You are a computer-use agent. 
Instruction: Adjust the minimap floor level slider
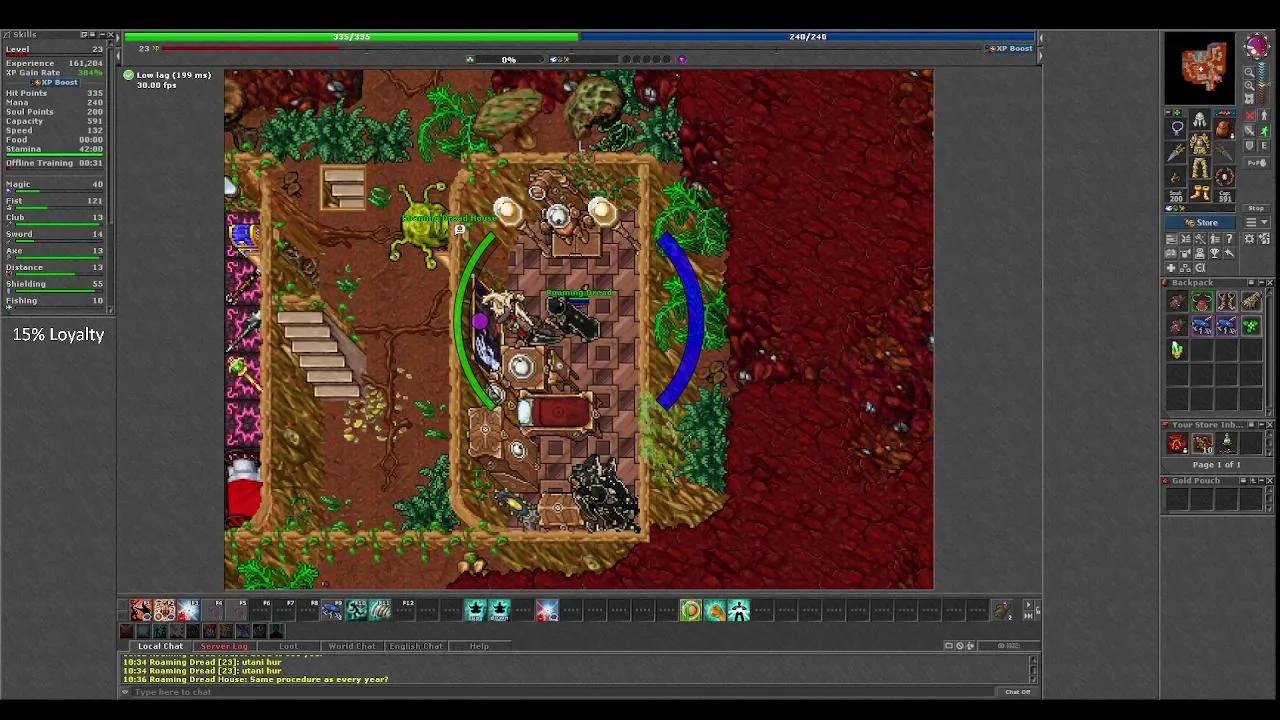coord(1263,83)
